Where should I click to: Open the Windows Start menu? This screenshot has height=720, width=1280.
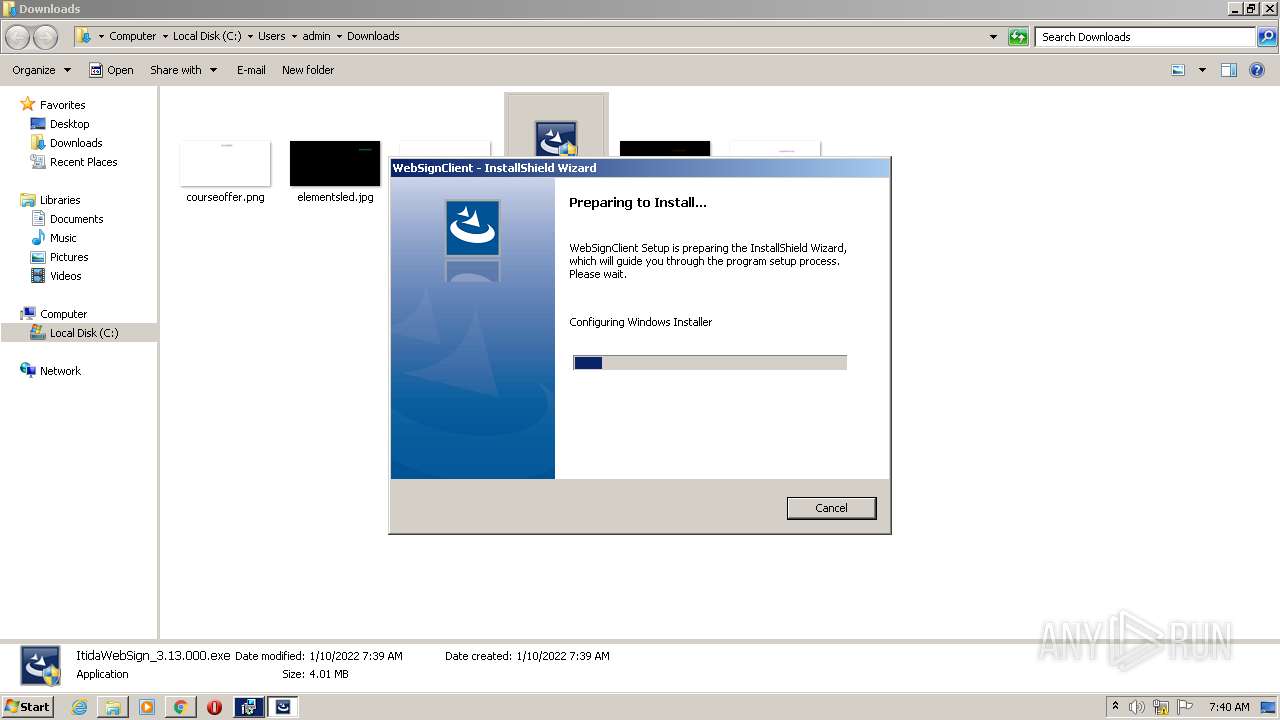tap(28, 706)
